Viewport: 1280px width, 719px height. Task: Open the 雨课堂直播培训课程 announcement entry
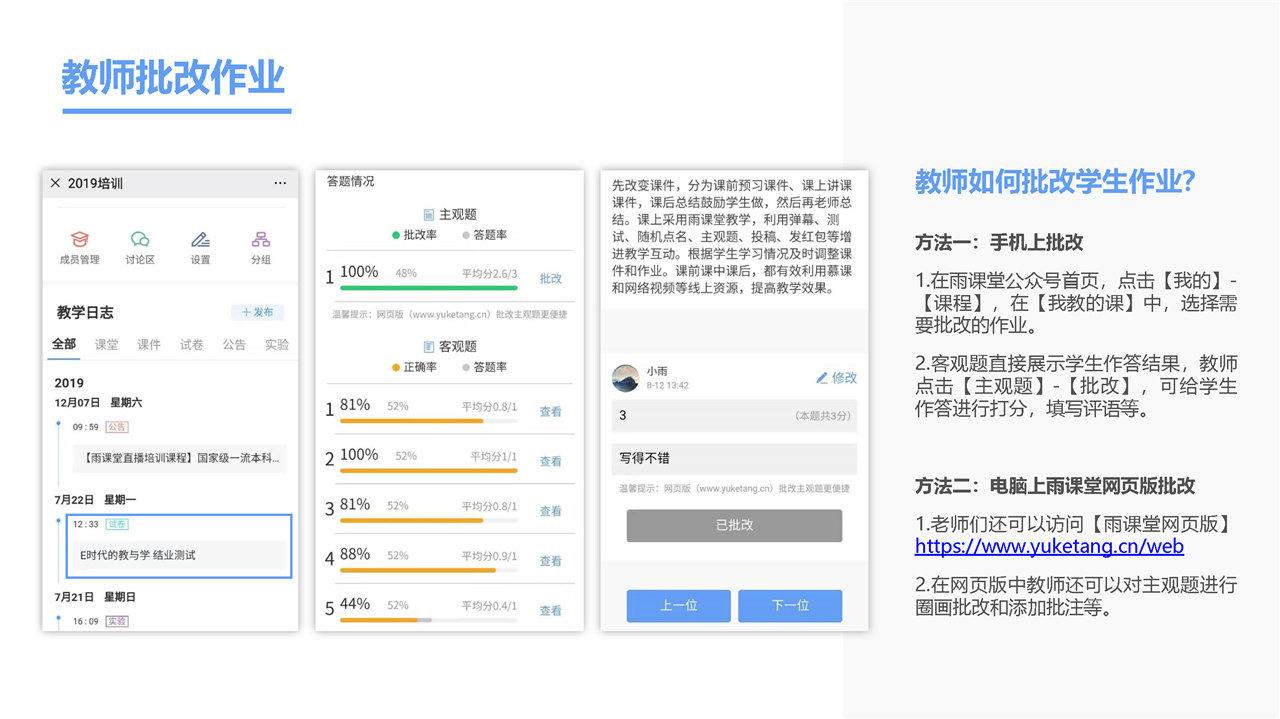178,459
